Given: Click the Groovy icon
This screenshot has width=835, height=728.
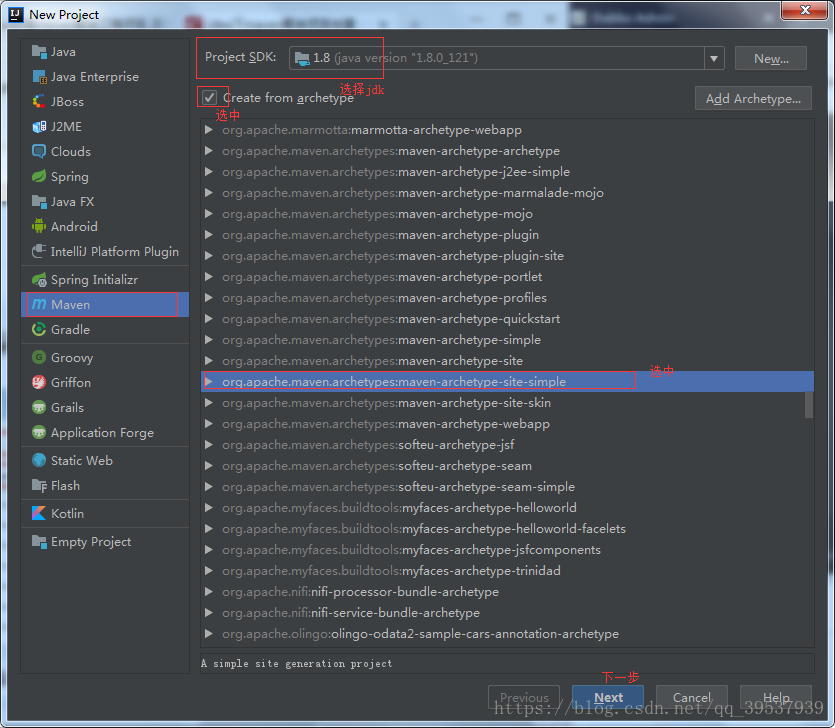Looking at the screenshot, I should click(39, 357).
